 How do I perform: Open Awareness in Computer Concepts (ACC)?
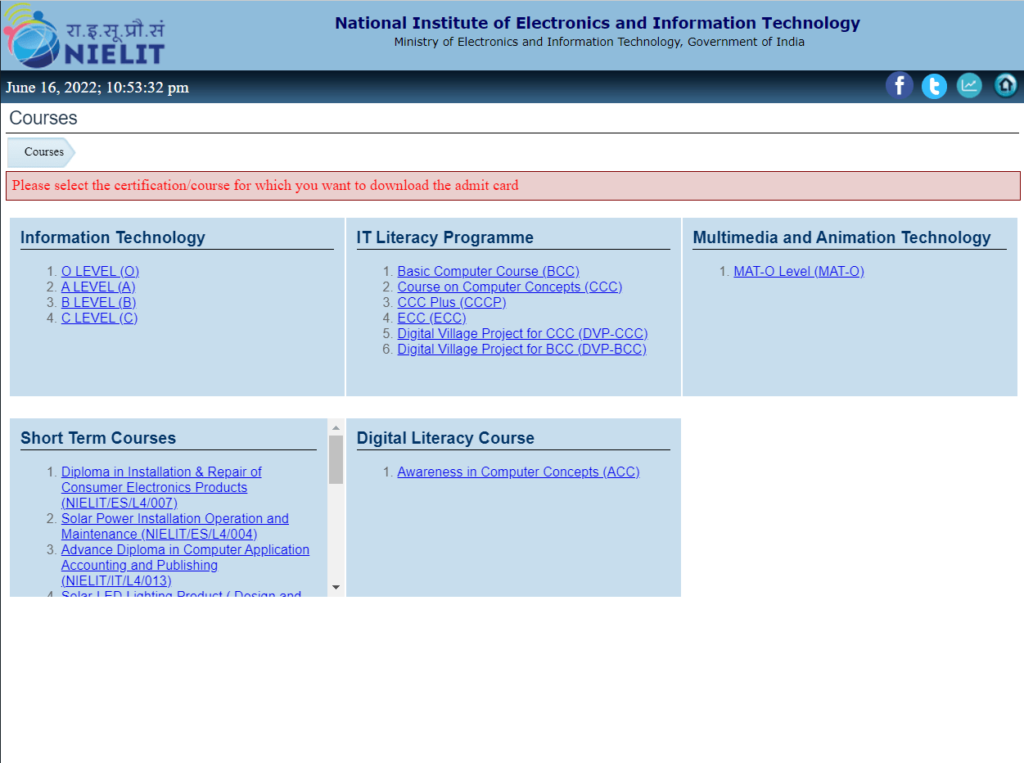click(x=518, y=472)
